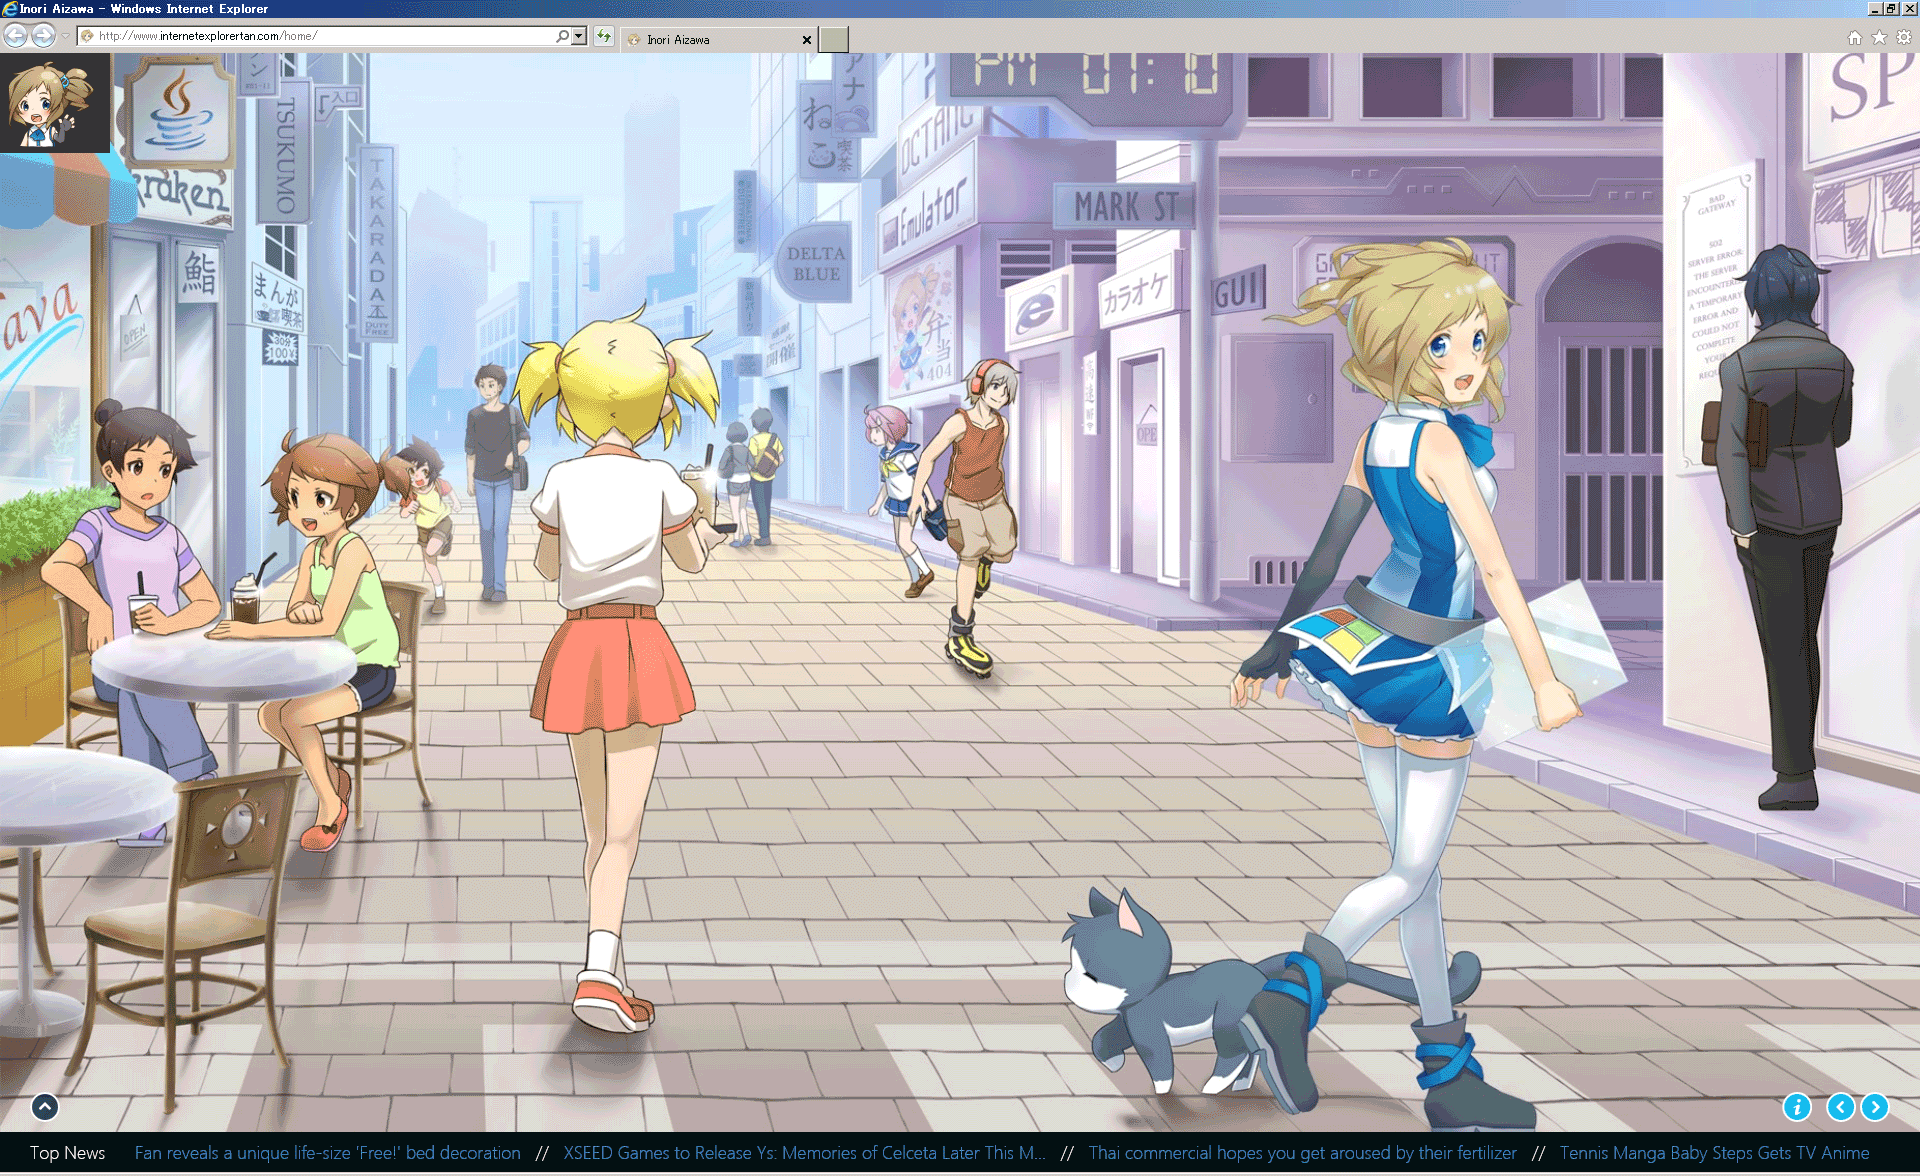Open the Thai commercial fertilizer news link
The height and width of the screenshot is (1176, 1920).
(x=1303, y=1153)
